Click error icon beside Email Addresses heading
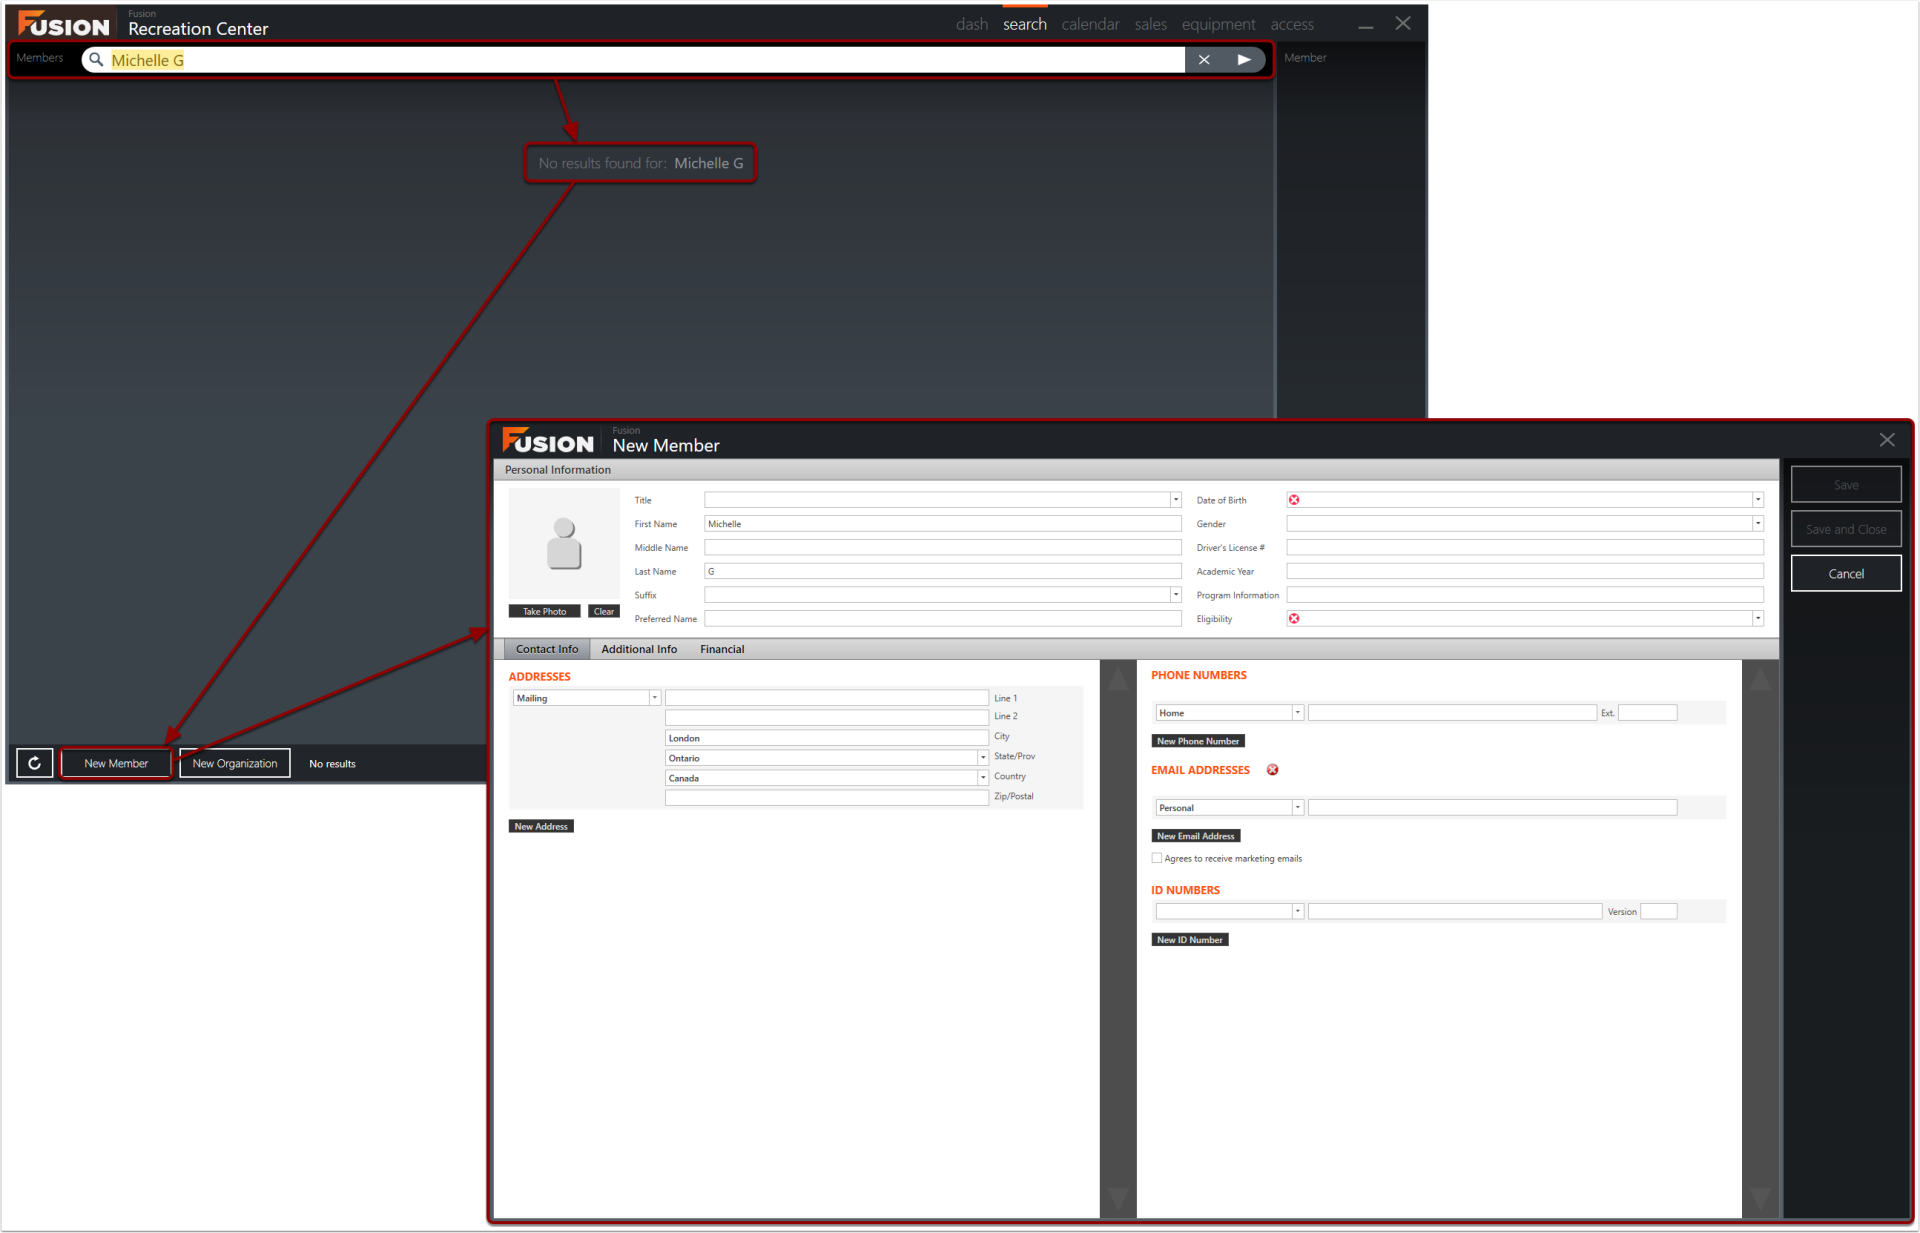 pyautogui.click(x=1272, y=770)
